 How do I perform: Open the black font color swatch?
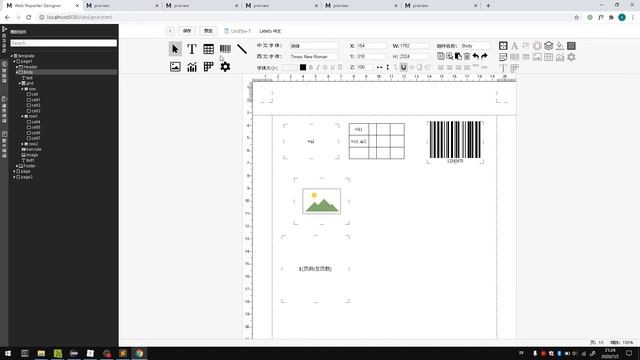(303, 67)
